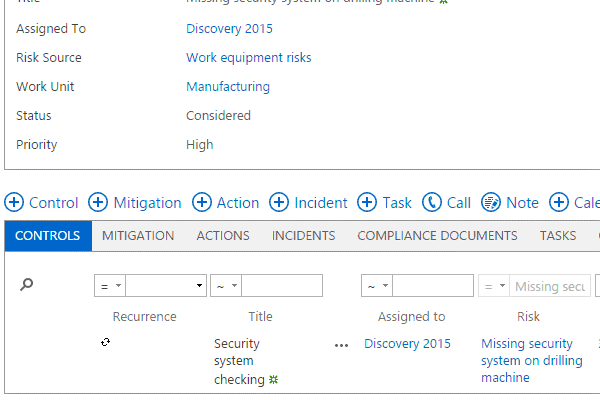The height and width of the screenshot is (400, 600).
Task: Click the Status field label
Action: point(34,116)
